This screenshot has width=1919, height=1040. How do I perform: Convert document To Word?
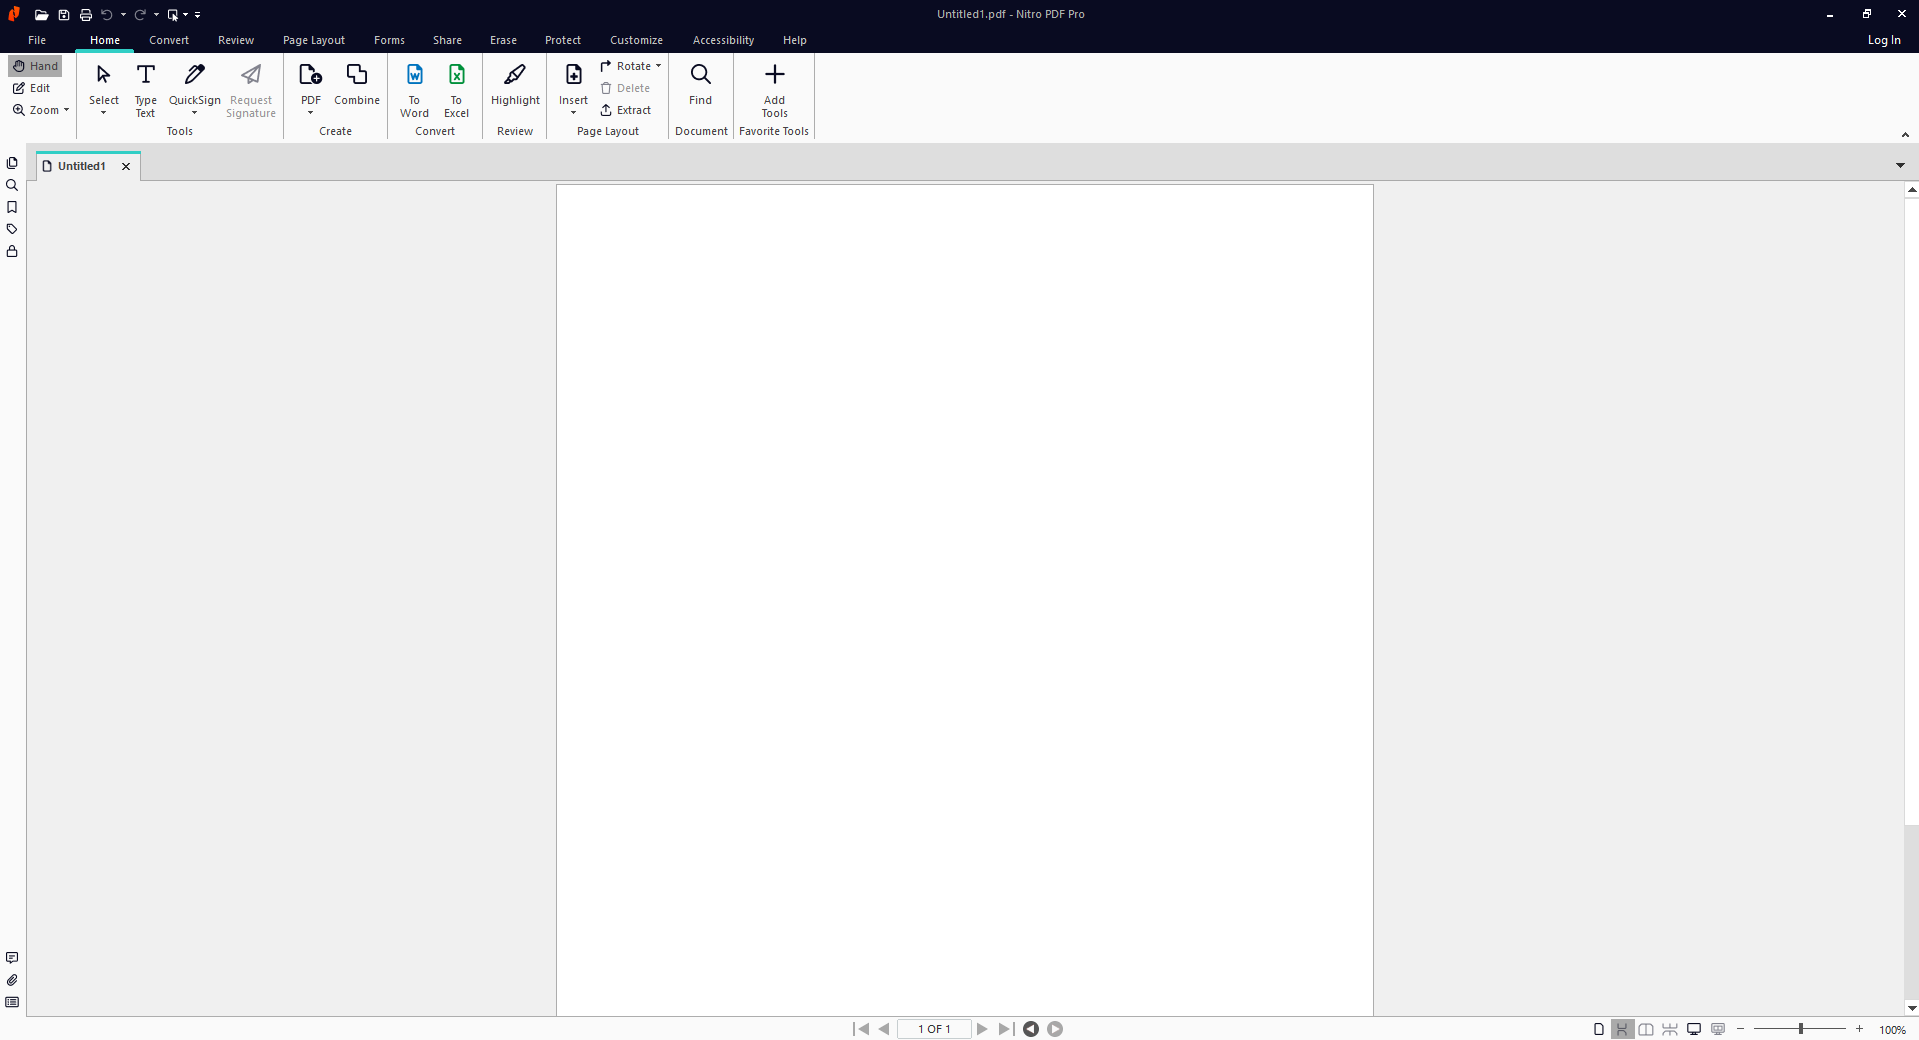414,89
